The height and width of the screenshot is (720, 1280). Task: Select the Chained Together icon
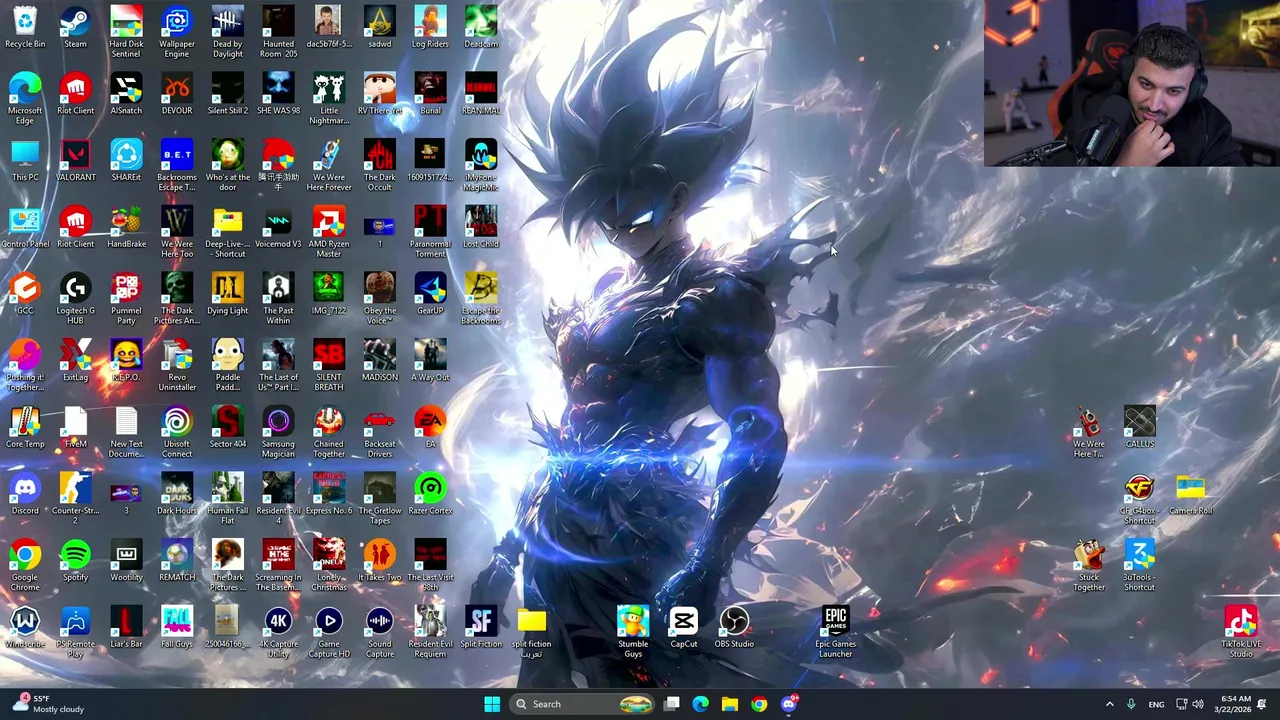(329, 432)
